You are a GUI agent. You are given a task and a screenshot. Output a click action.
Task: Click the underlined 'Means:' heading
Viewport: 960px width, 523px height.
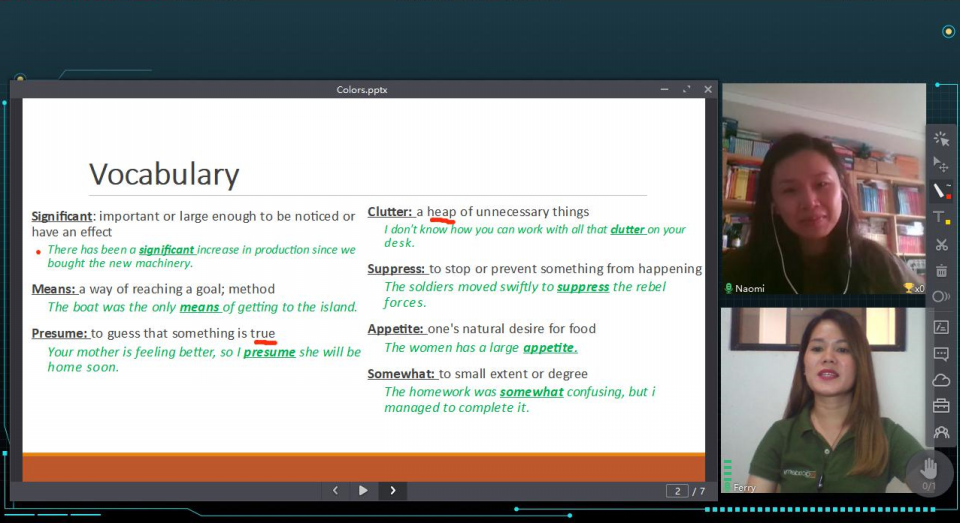(x=53, y=289)
